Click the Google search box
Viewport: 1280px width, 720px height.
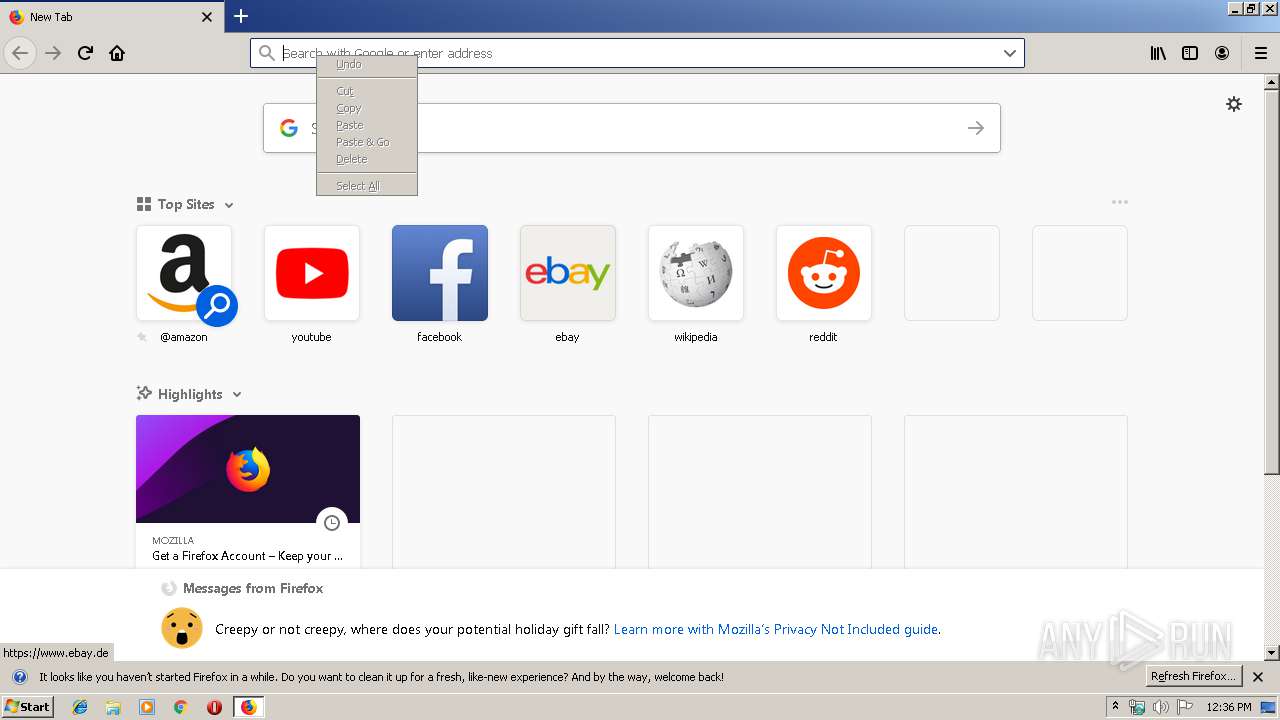(x=632, y=128)
